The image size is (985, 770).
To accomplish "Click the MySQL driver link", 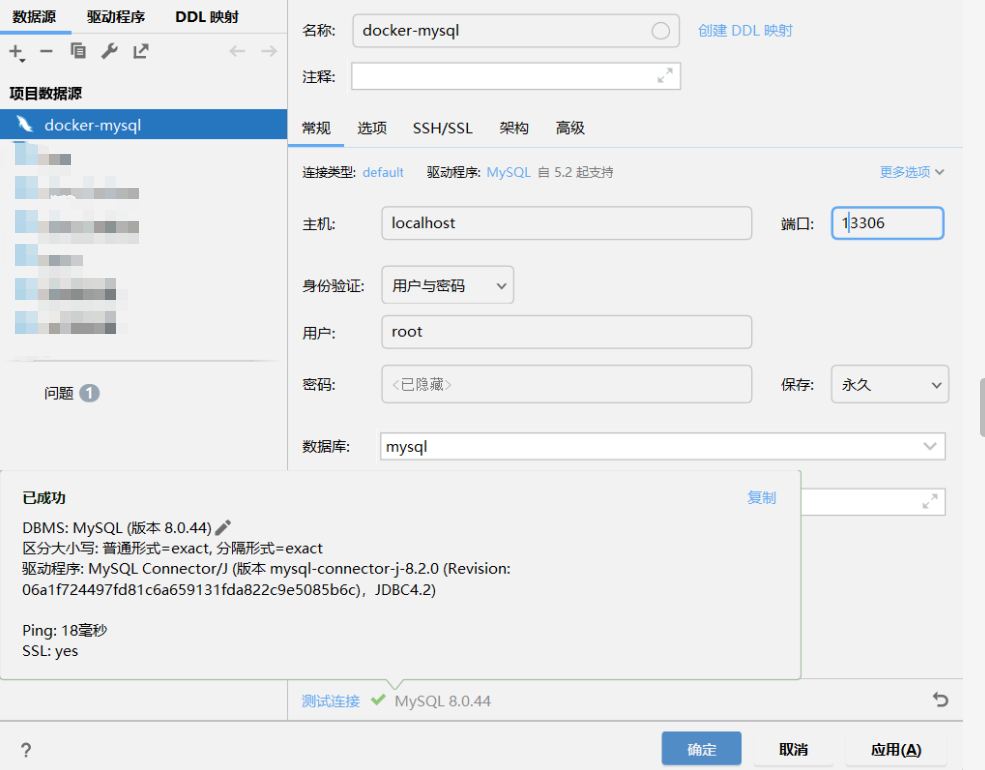I will [x=509, y=172].
